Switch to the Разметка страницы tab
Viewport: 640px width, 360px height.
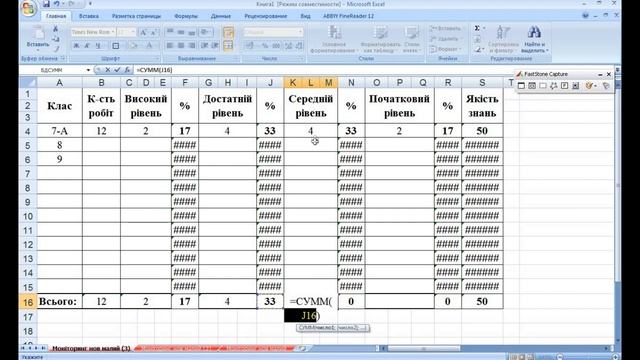(x=136, y=16)
